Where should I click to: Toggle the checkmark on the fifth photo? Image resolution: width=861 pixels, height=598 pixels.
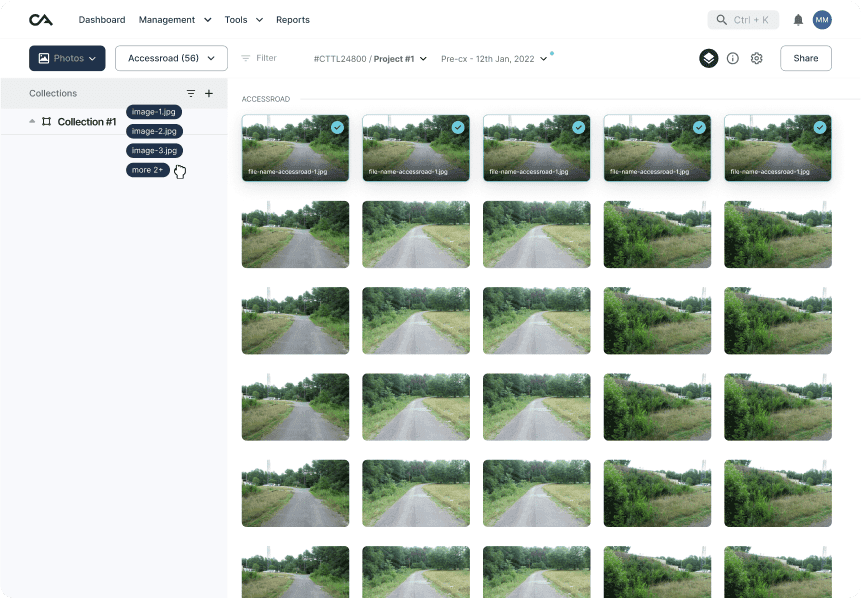tap(820, 128)
